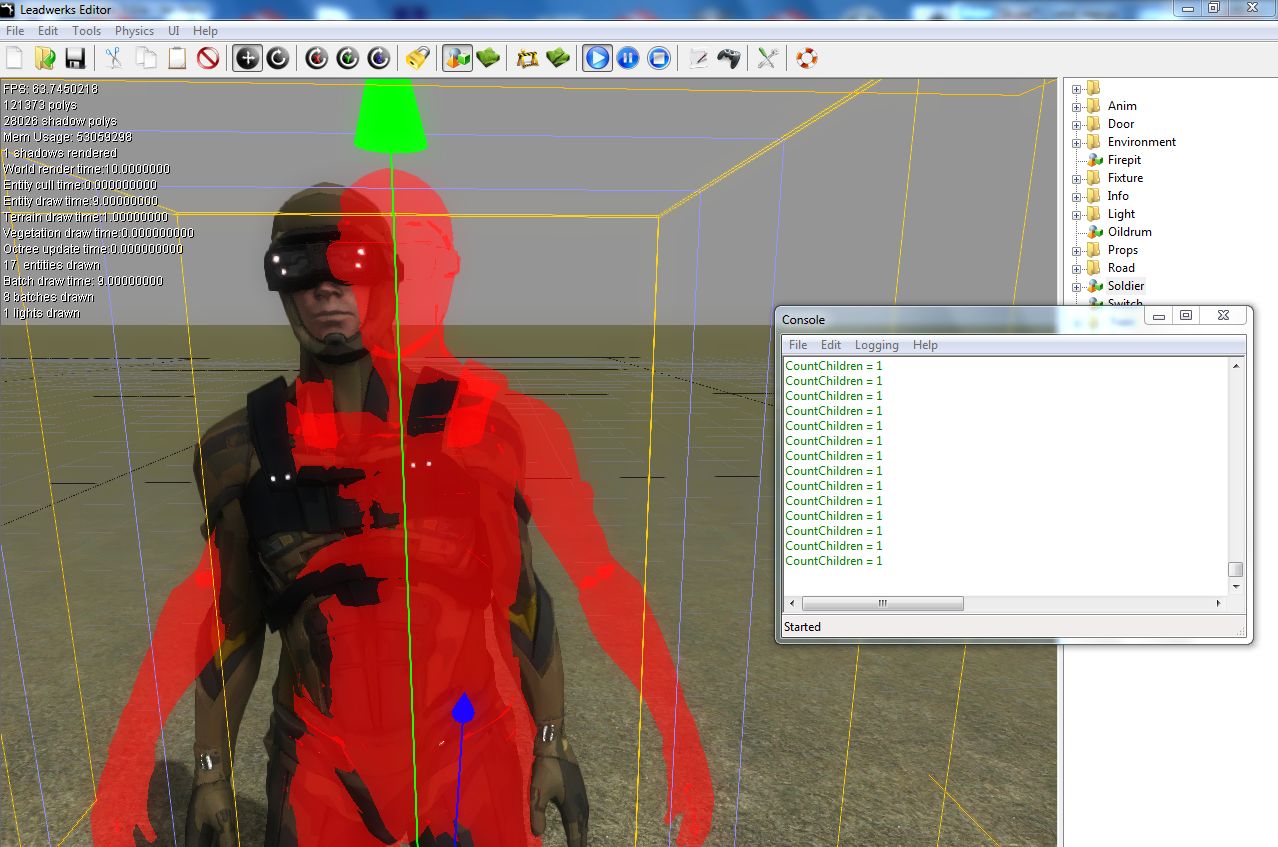
Task: Click the red axis rotation globe icon
Action: (316, 58)
